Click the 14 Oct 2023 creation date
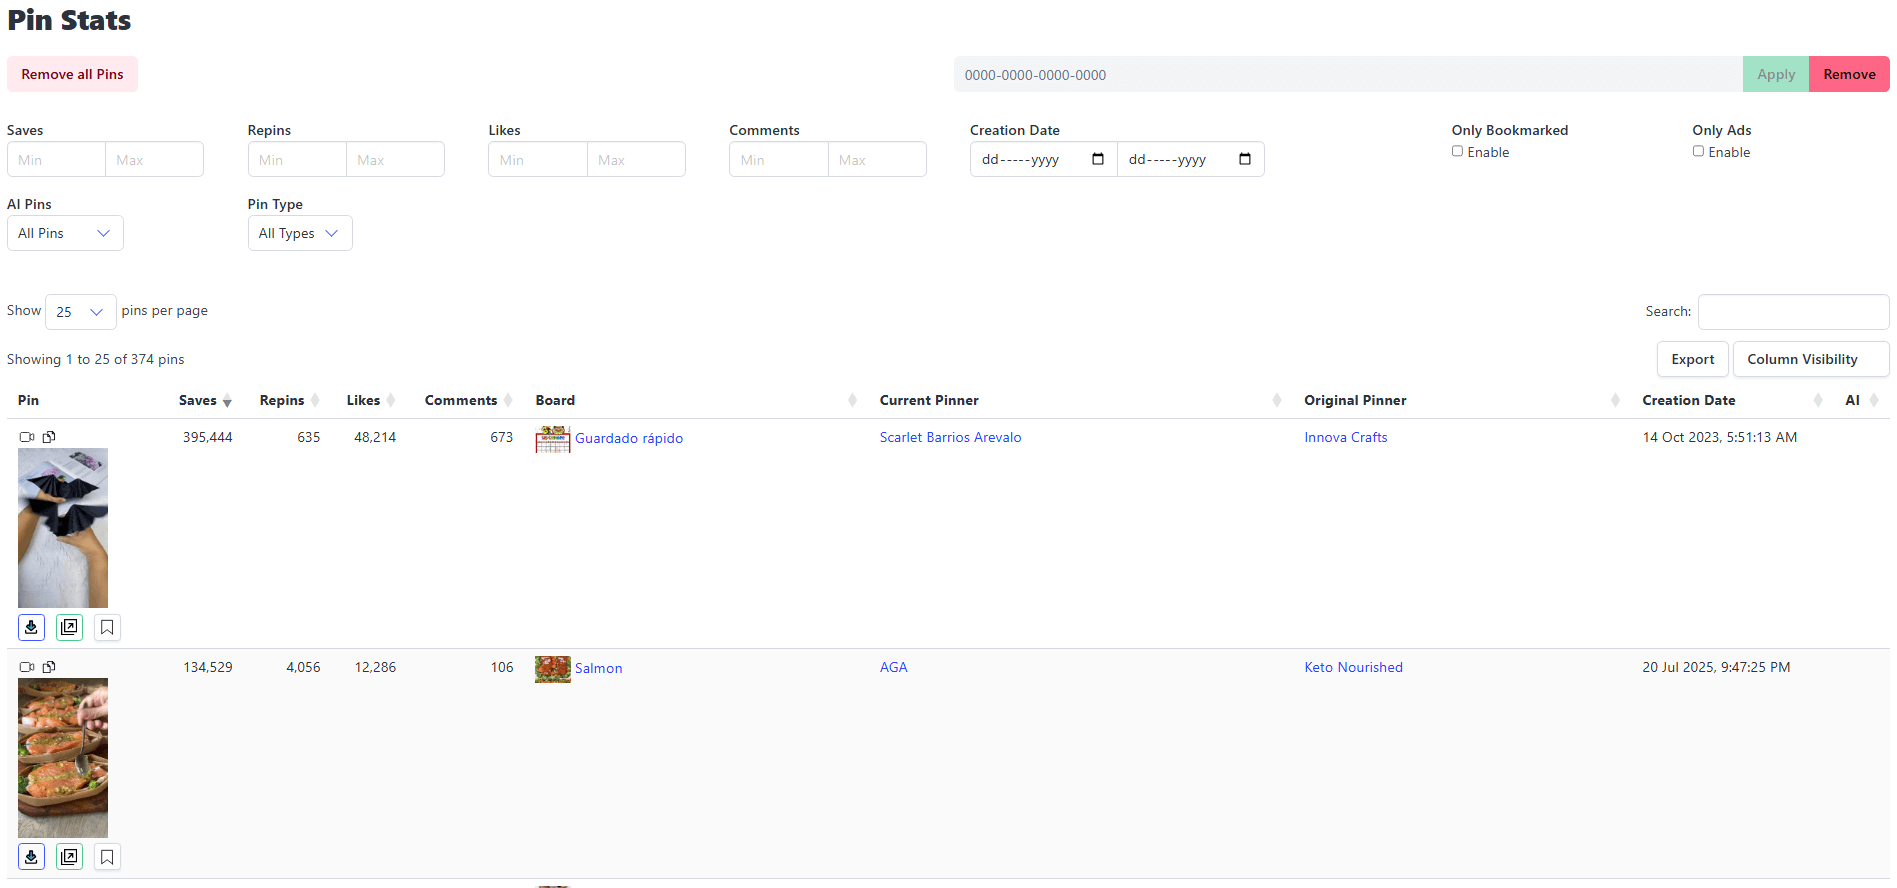Viewport: 1897px width, 888px height. pos(1720,437)
